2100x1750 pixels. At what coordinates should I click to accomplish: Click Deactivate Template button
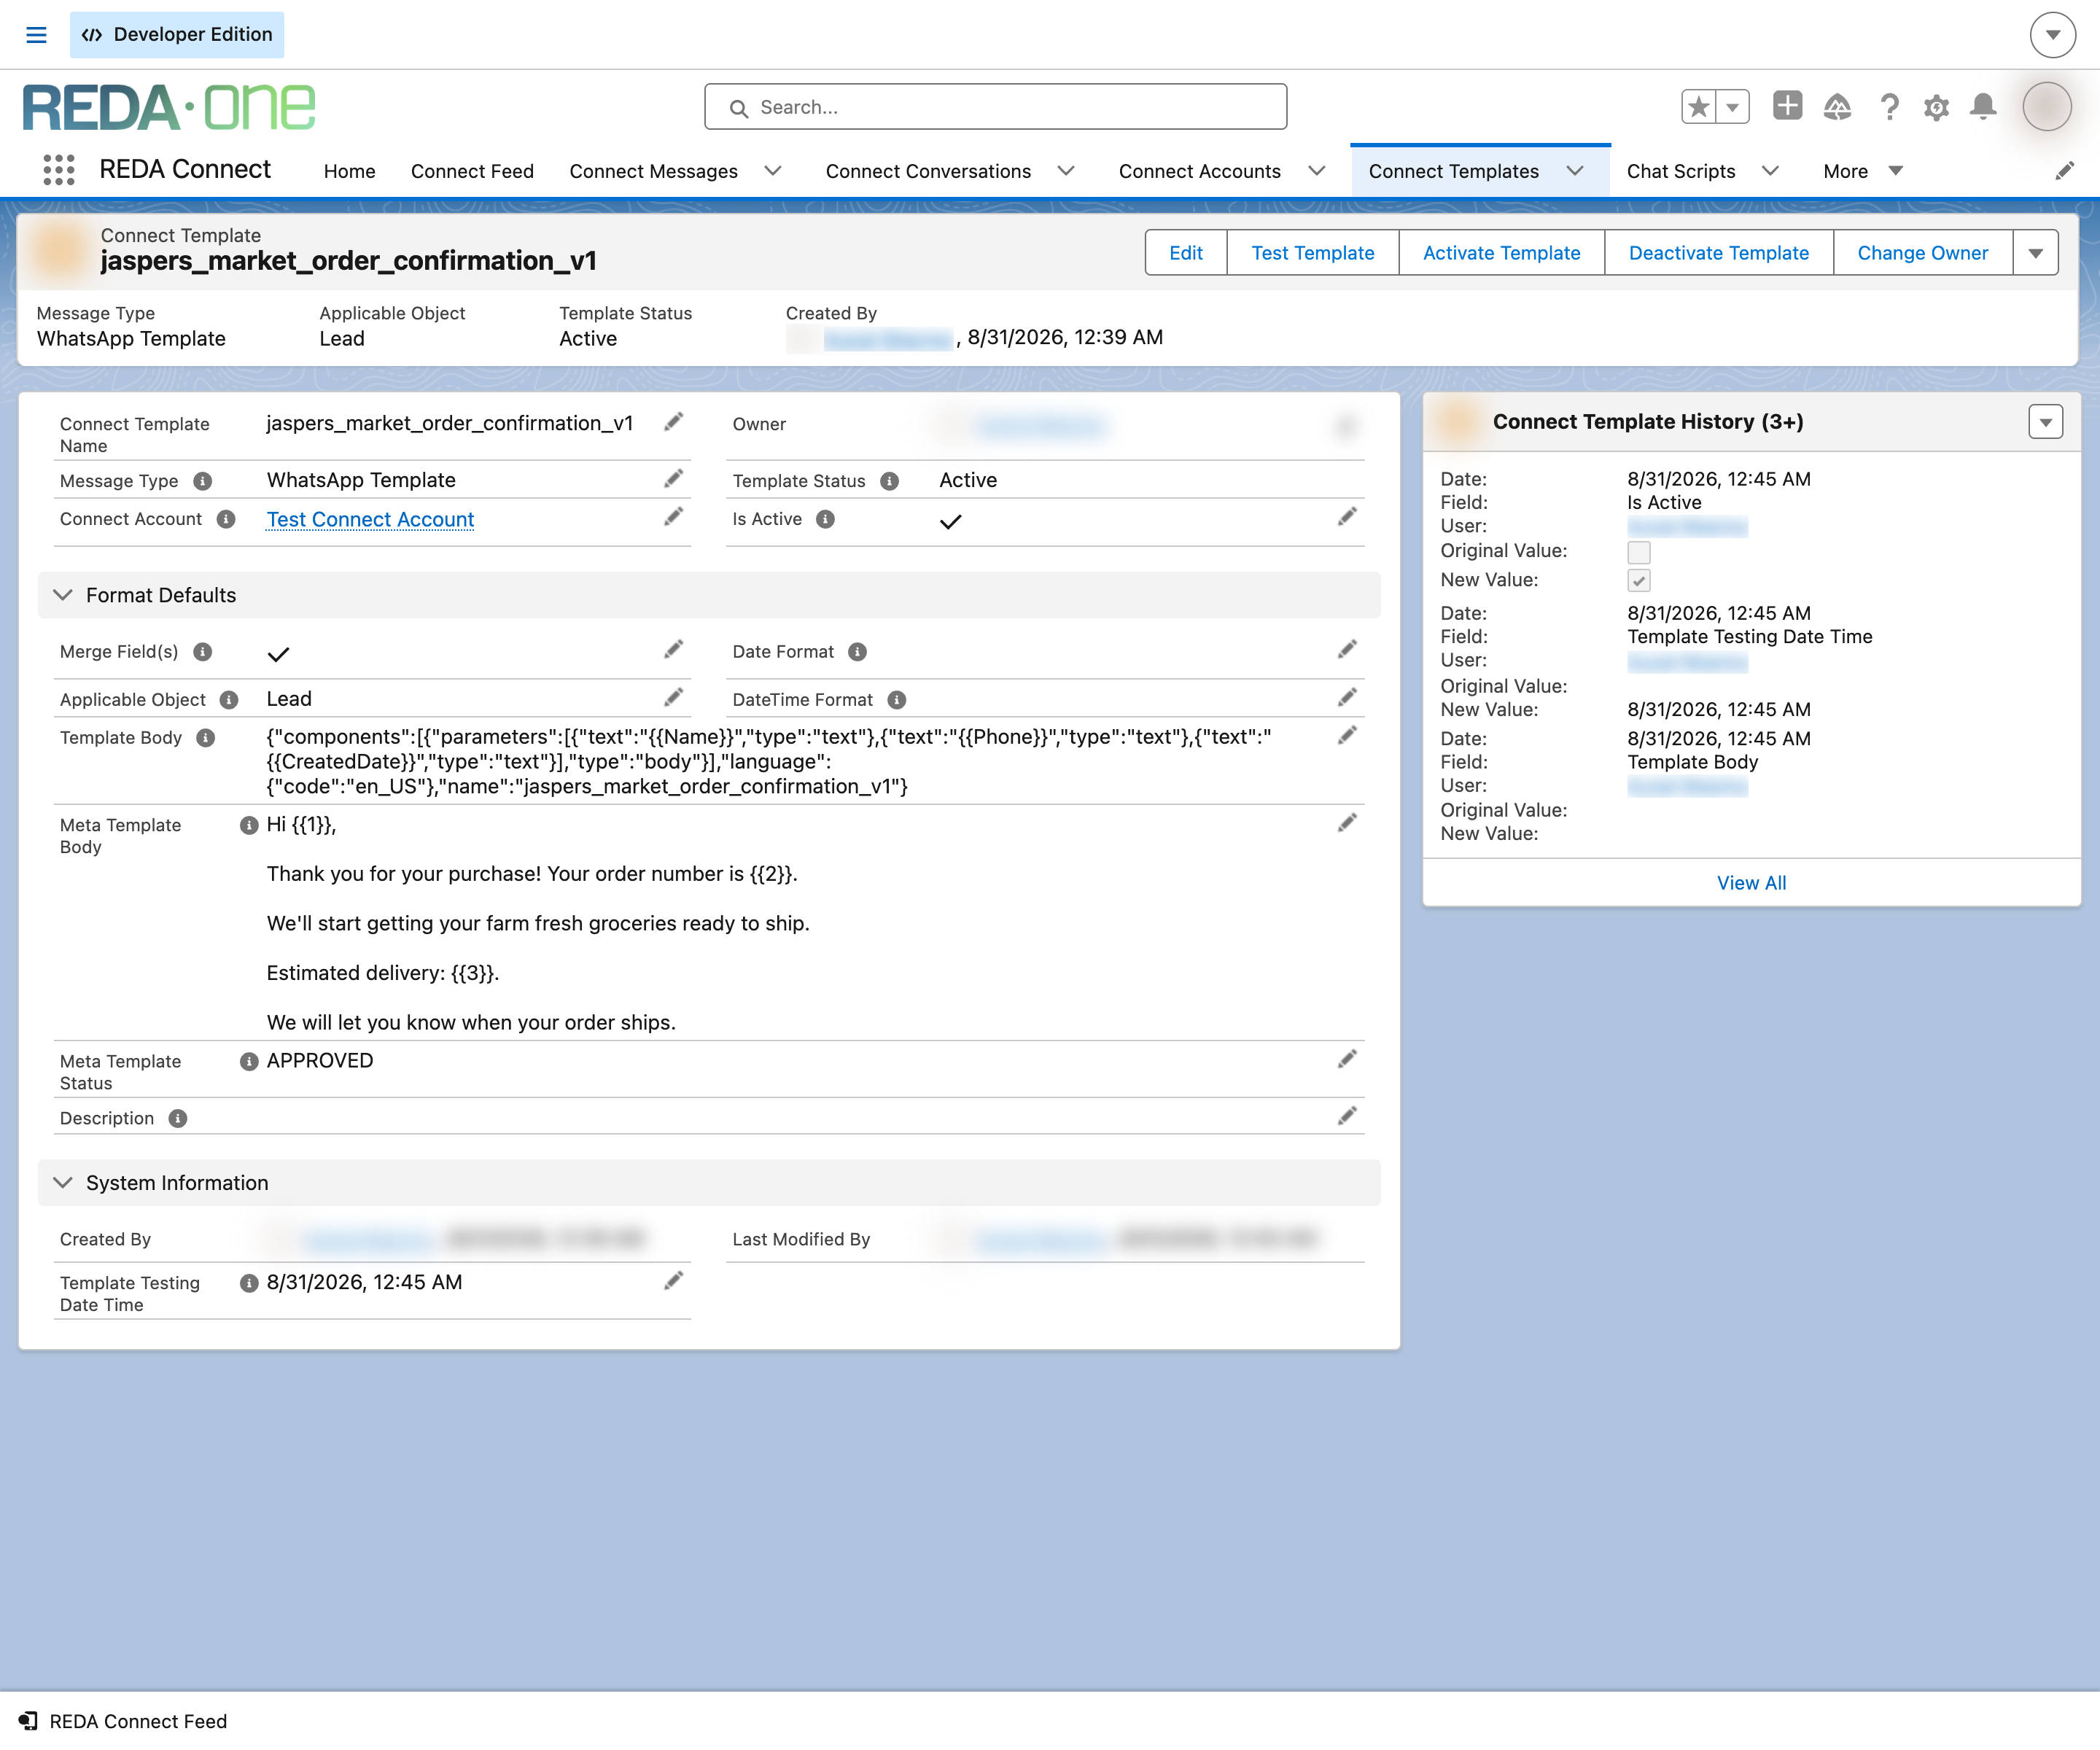tap(1718, 253)
